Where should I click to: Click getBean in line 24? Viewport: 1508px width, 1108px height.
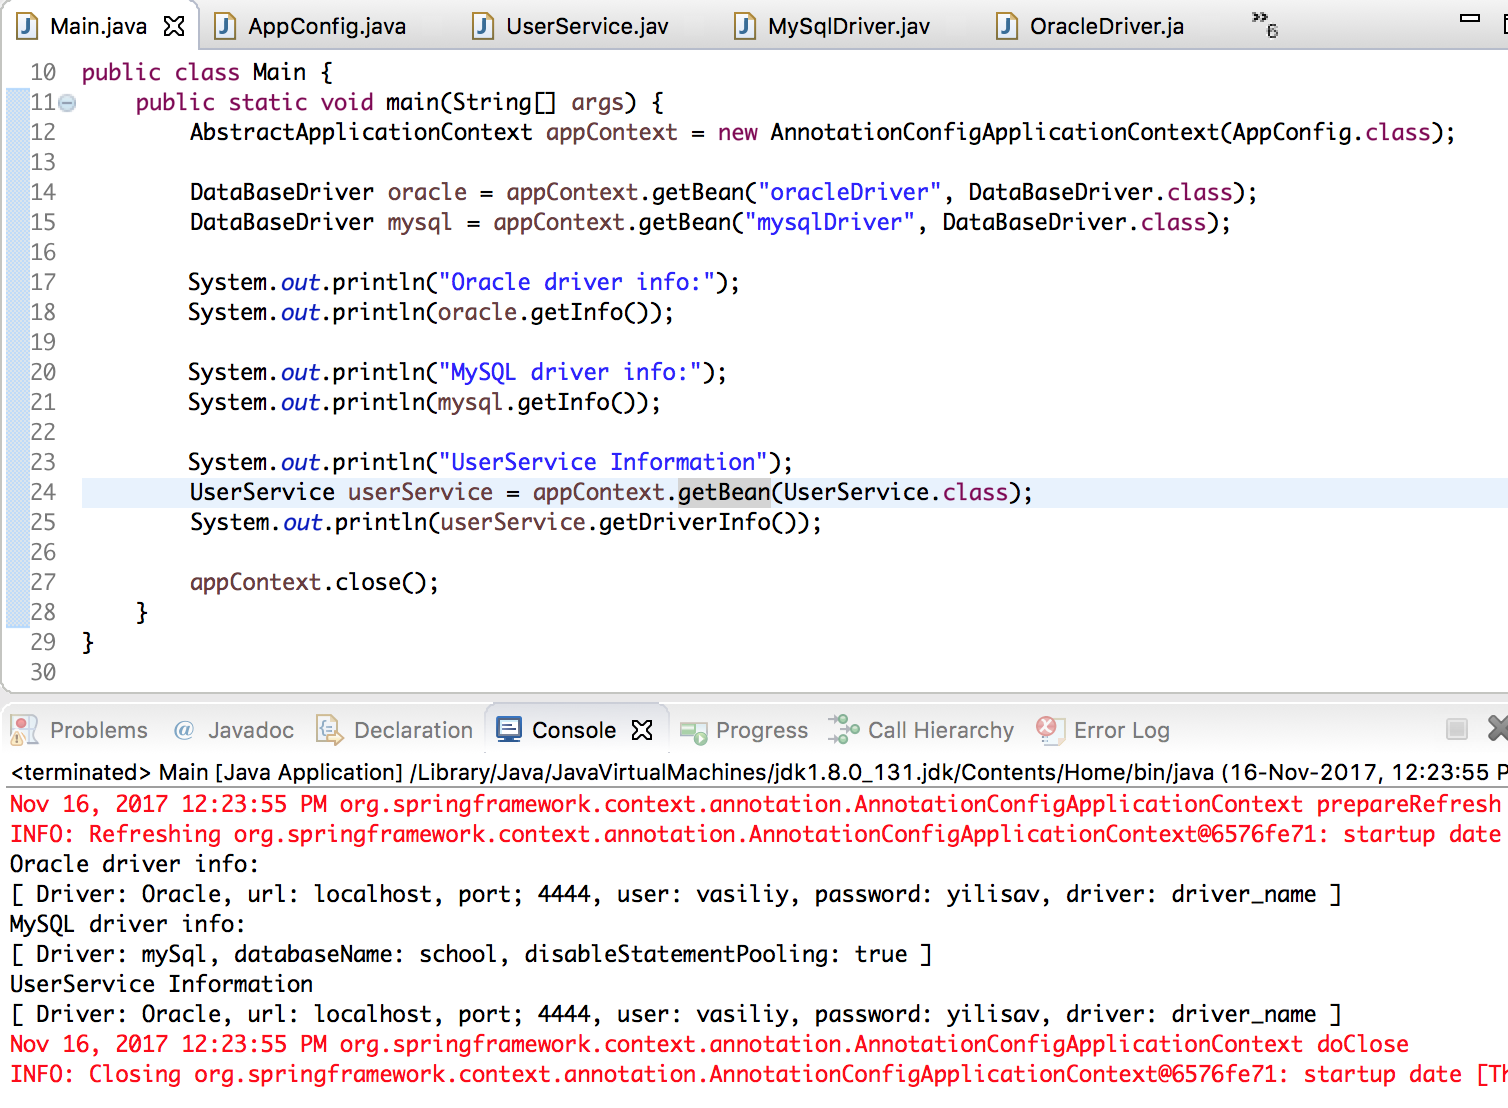pos(724,492)
